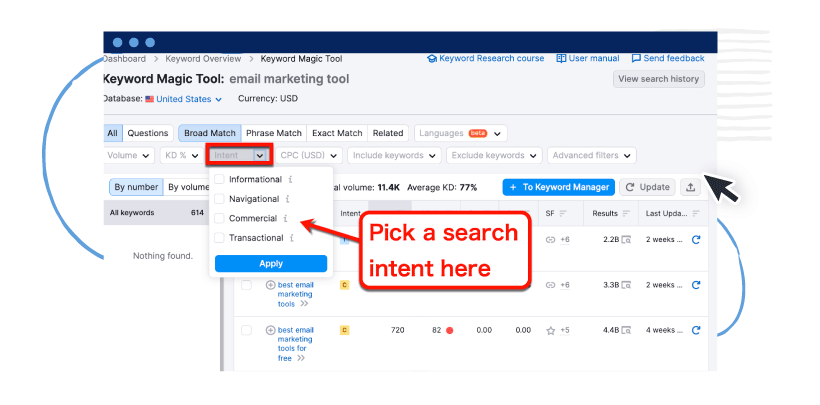Viewport: 820px width, 405px height.
Task: Switch to the Phrase Match tab
Action: pyautogui.click(x=274, y=133)
